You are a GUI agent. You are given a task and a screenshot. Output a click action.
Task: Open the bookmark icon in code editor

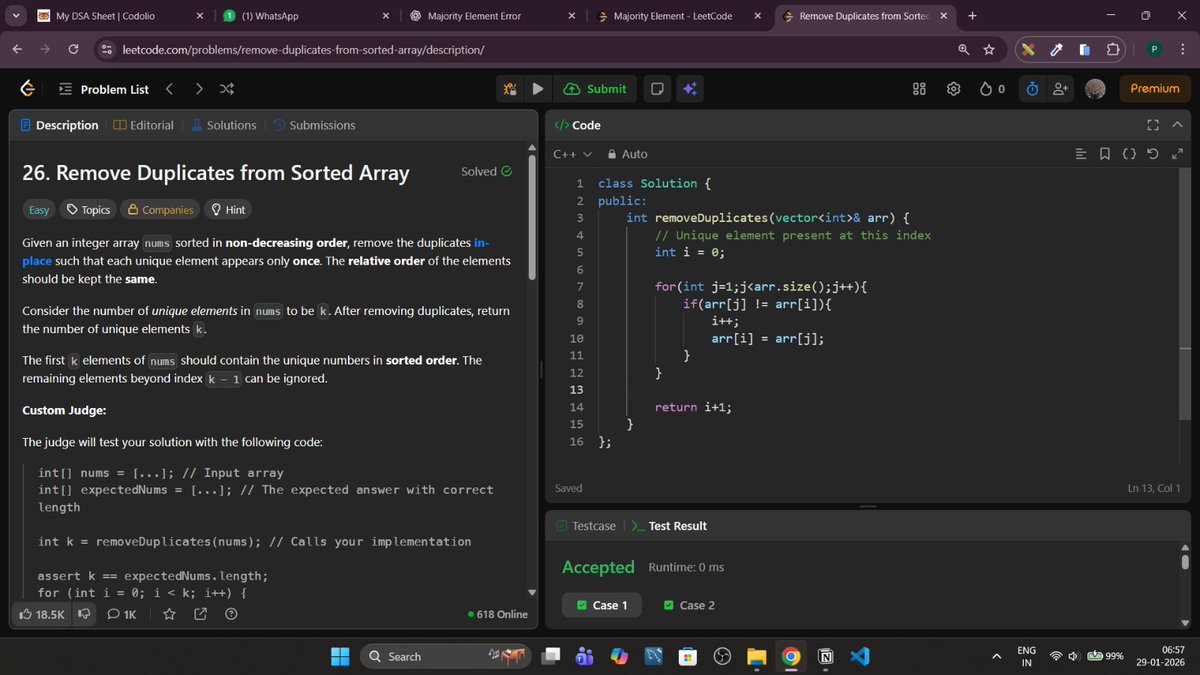pos(1104,153)
